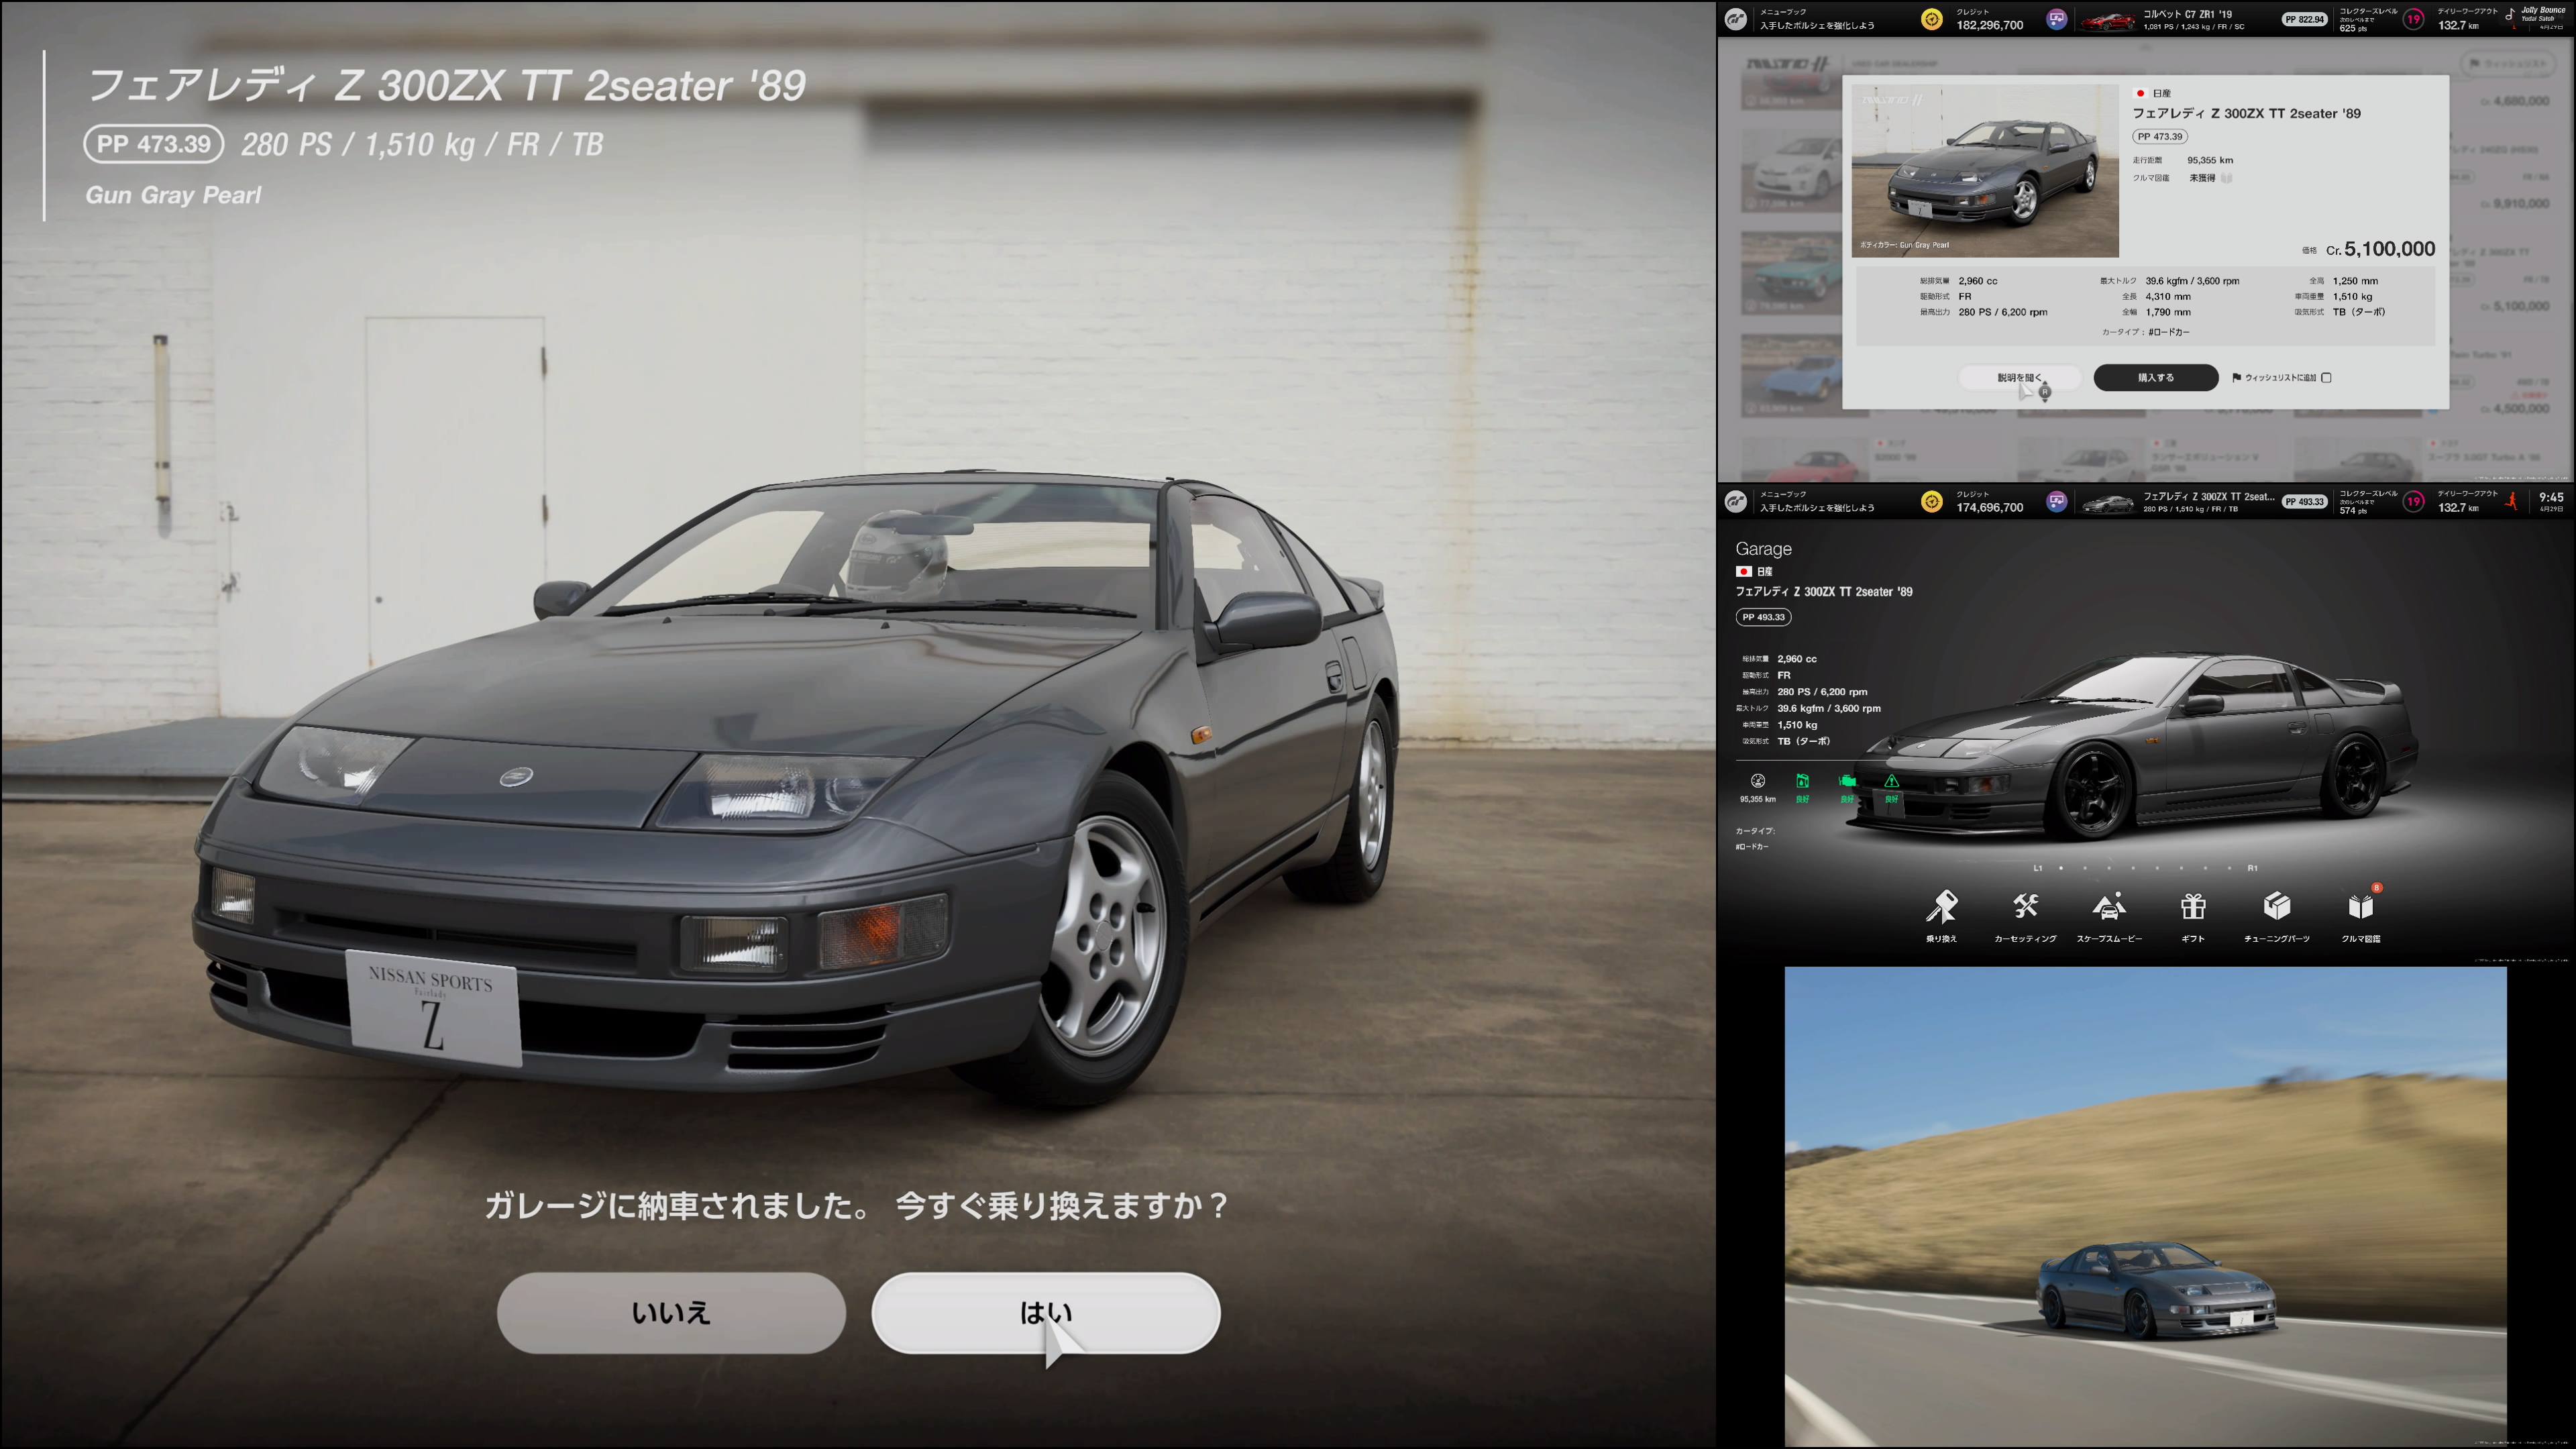Click the L1 page indicator in Garage
The width and height of the screenshot is (2576, 1449).
pyautogui.click(x=2038, y=868)
